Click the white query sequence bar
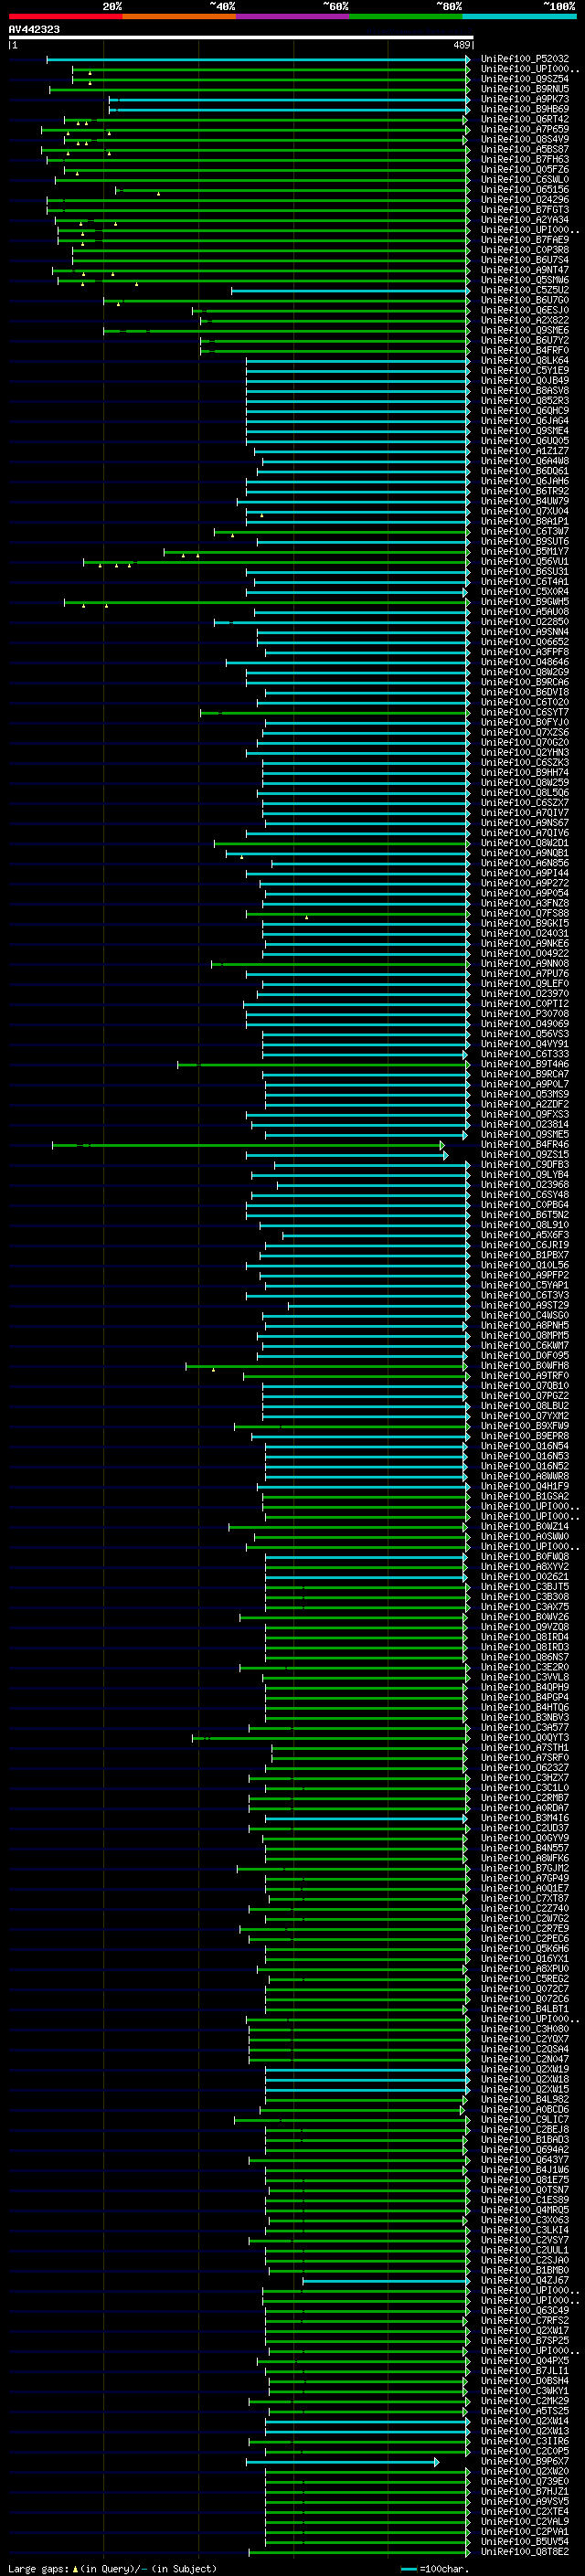Screen dimensions: 585x2576 tap(241, 38)
